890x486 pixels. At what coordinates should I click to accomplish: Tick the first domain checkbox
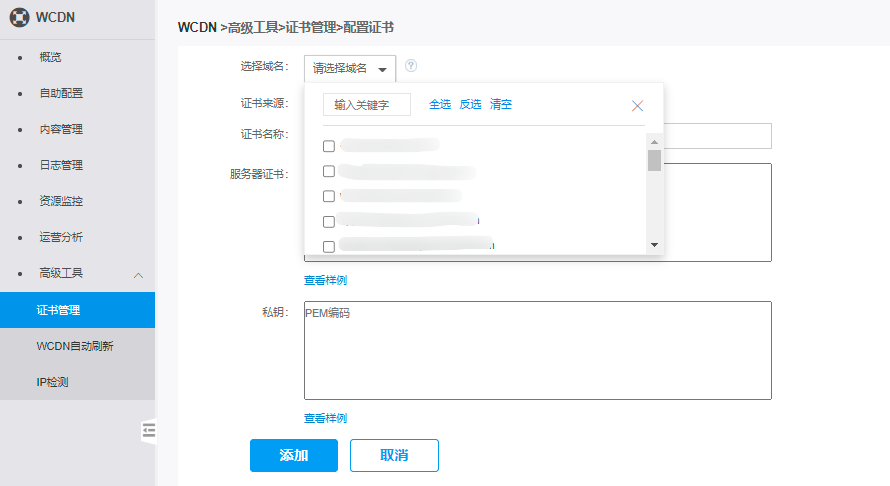[329, 146]
